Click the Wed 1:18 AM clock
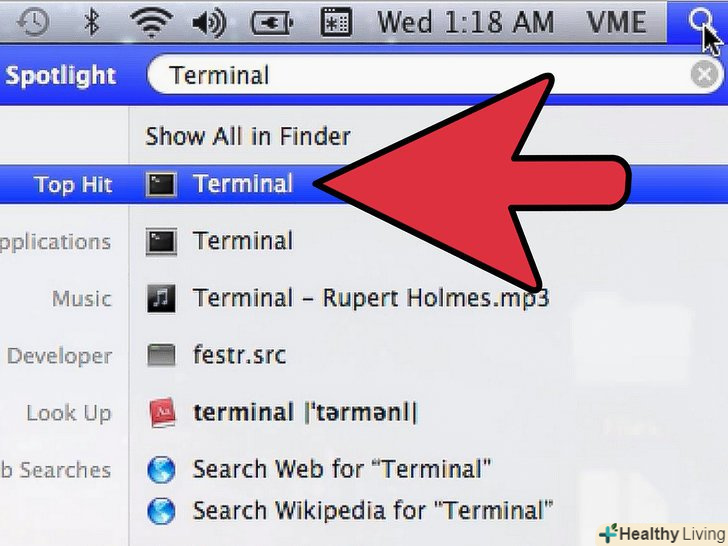The image size is (728, 546). tap(466, 22)
